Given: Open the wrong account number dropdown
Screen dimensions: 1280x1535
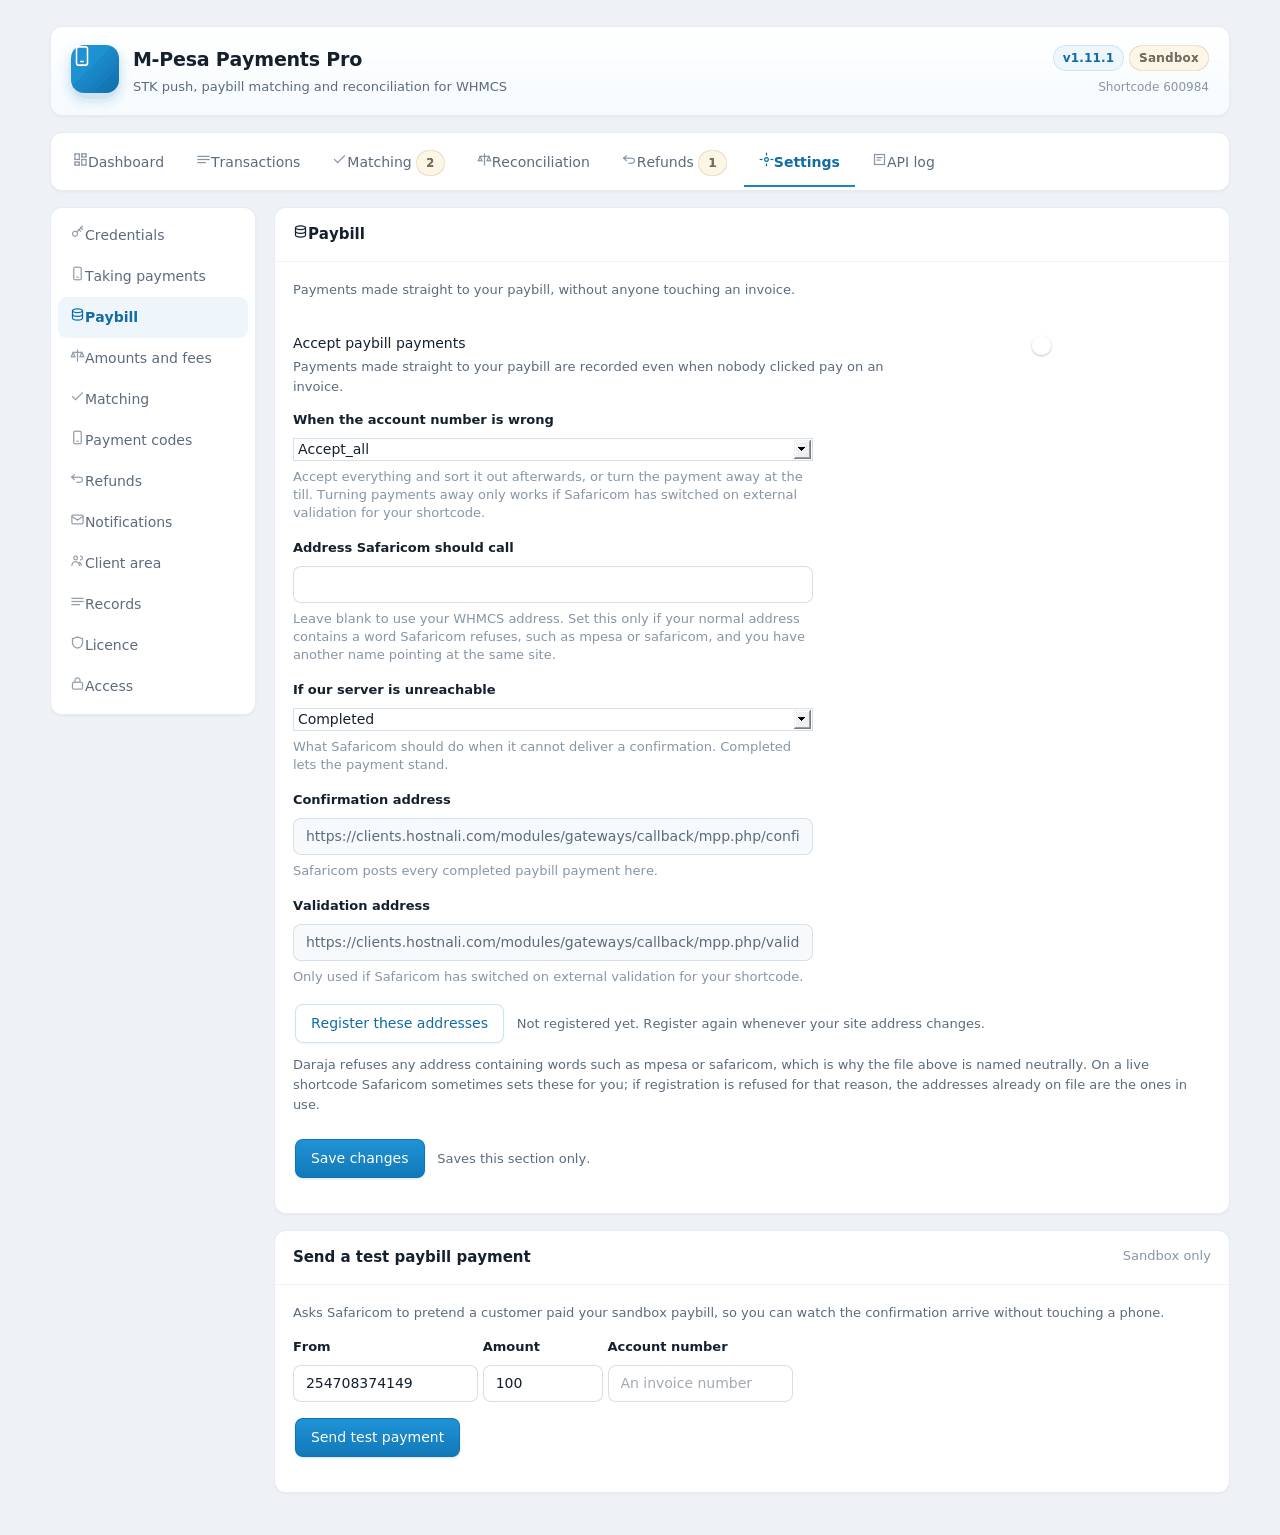Looking at the screenshot, I should pyautogui.click(x=553, y=449).
